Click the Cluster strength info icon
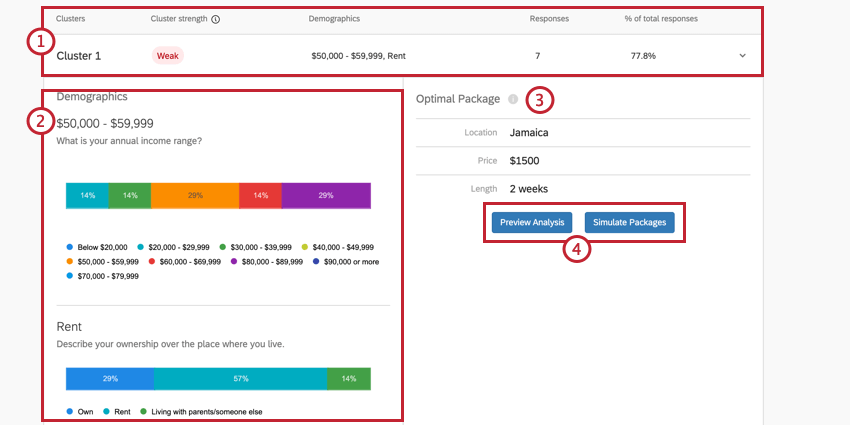Viewport: 850px width, 425px height. 216,19
